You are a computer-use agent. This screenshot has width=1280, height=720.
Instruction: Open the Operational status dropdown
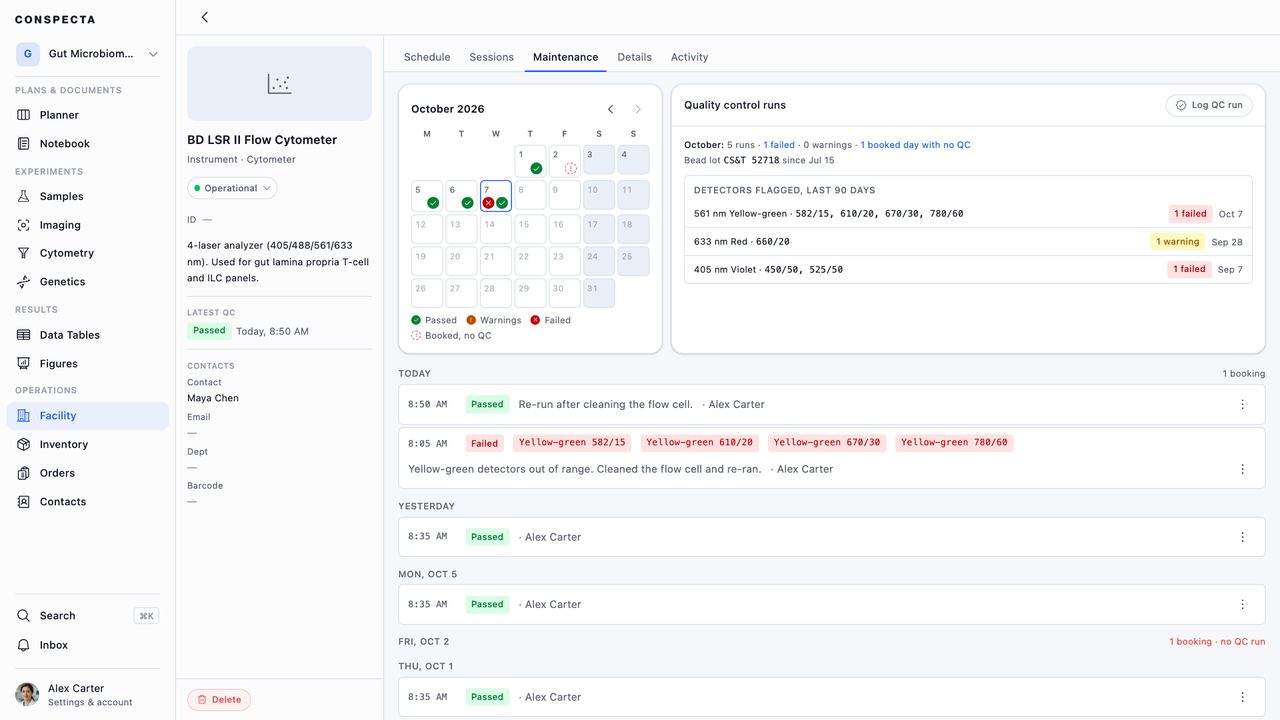[232, 188]
